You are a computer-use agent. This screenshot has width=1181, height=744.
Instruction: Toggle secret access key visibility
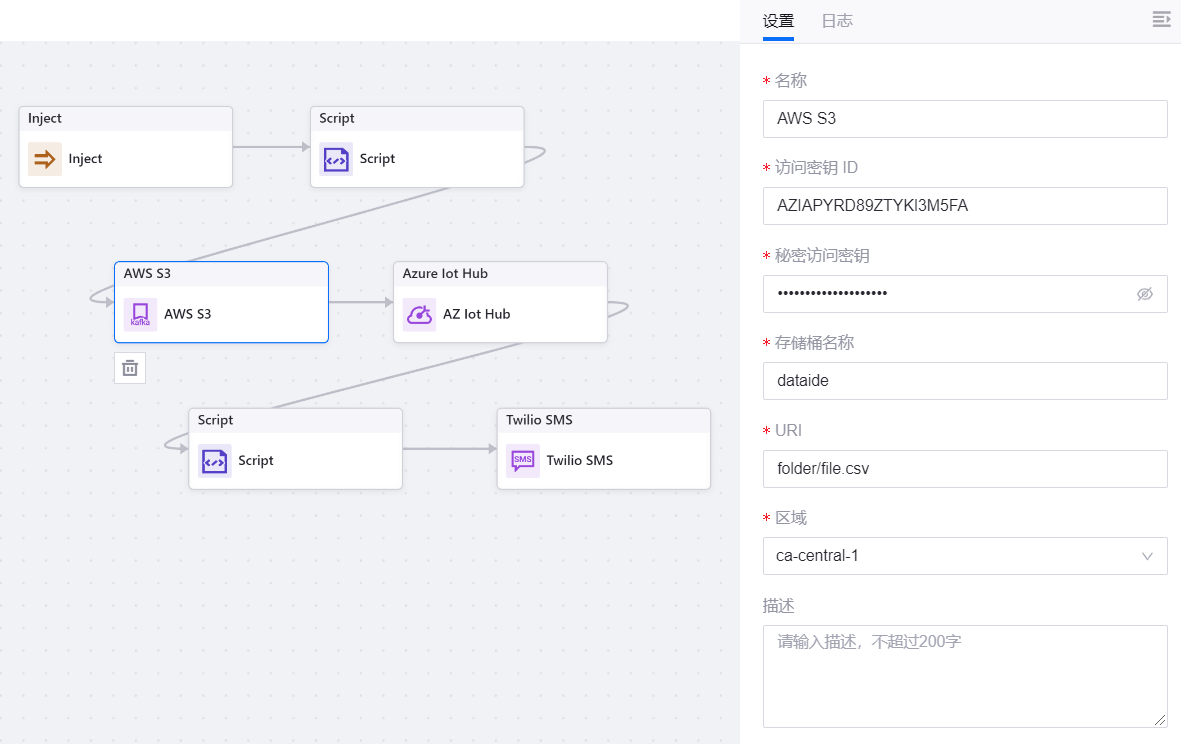click(1145, 294)
